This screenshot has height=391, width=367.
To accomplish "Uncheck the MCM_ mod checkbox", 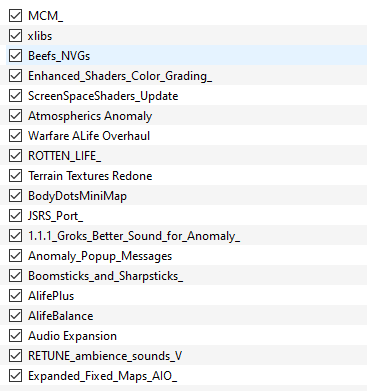I will coord(15,16).
